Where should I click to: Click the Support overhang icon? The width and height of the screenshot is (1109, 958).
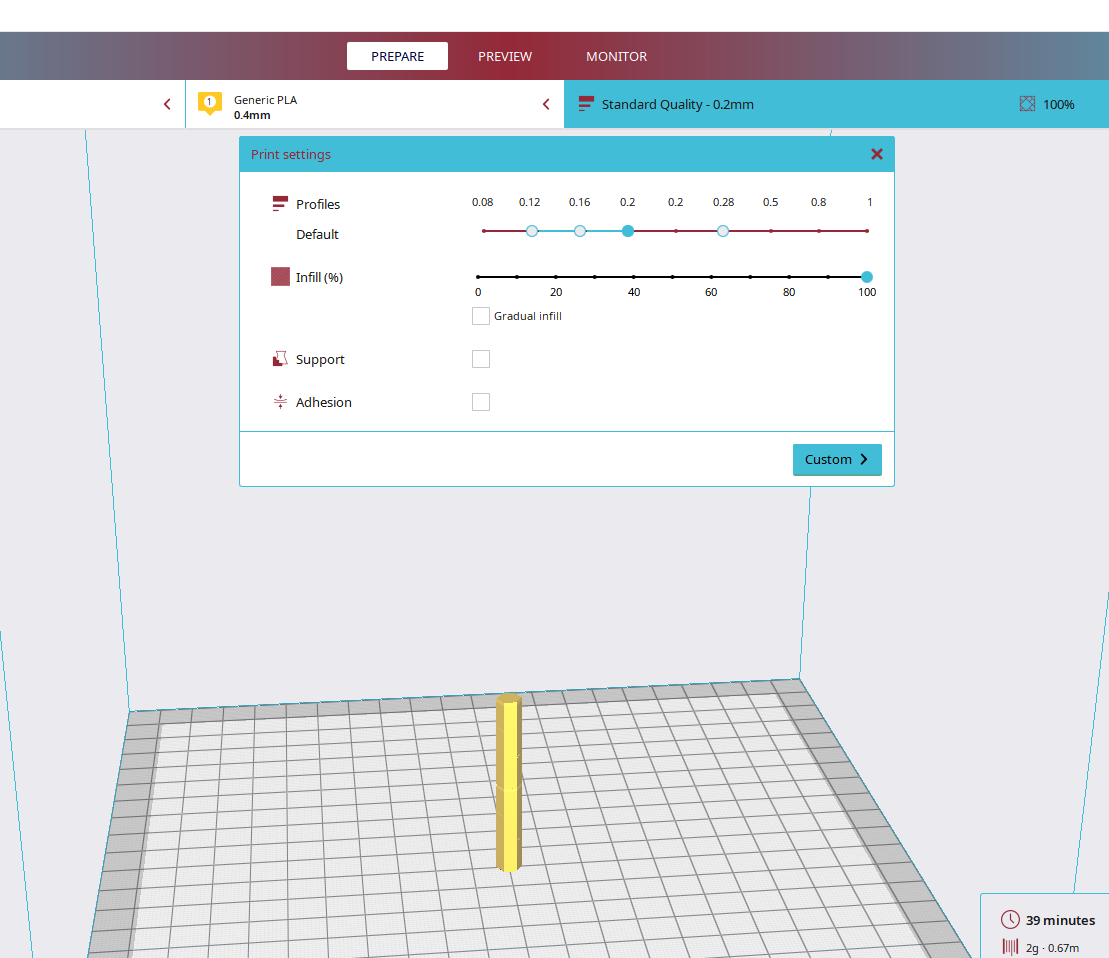click(x=280, y=359)
